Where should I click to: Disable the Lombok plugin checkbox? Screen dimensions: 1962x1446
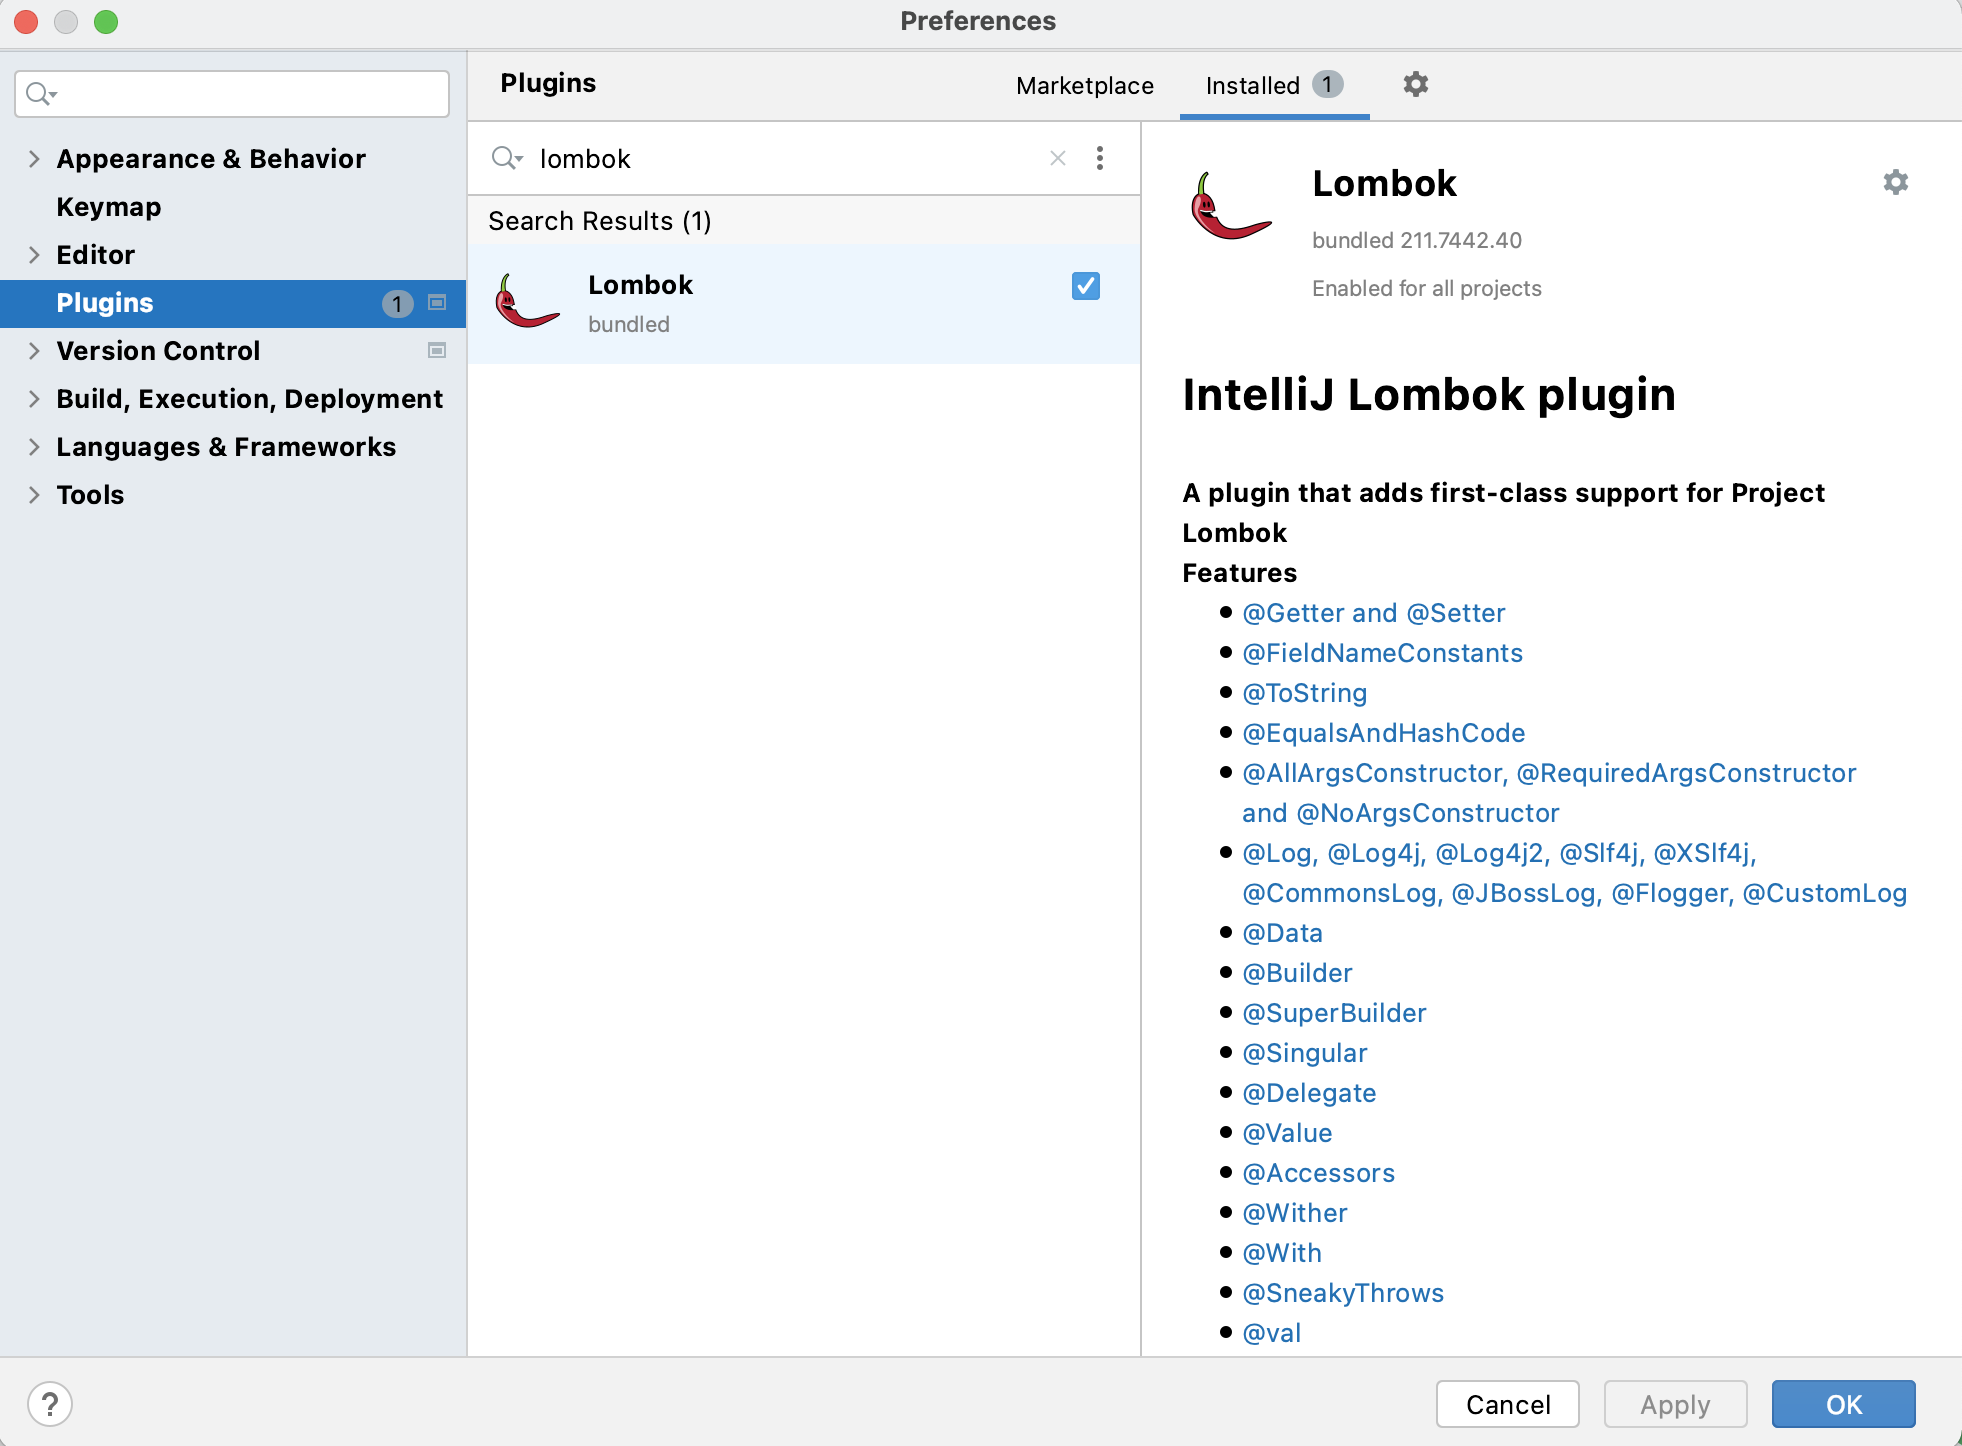click(1085, 286)
